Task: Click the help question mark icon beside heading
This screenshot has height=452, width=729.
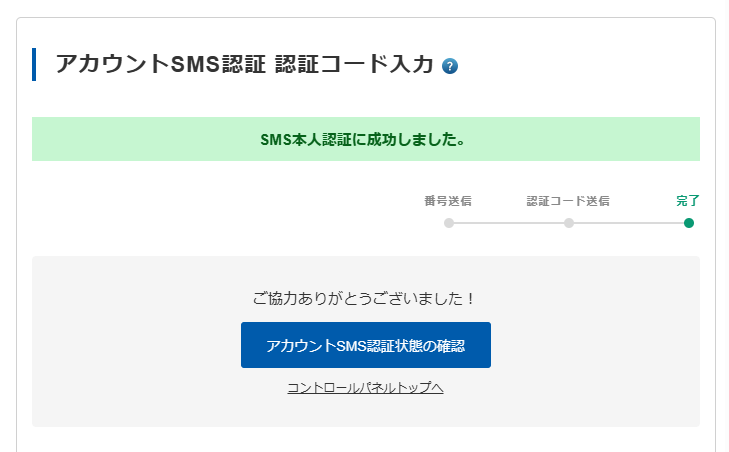Action: tap(450, 67)
